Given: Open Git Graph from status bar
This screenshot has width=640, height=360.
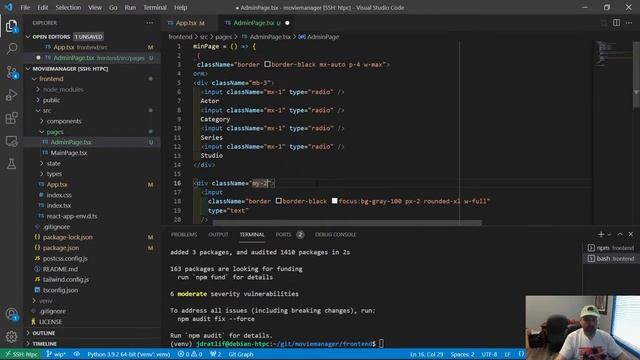Looking at the screenshot, I should pyautogui.click(x=241, y=354).
